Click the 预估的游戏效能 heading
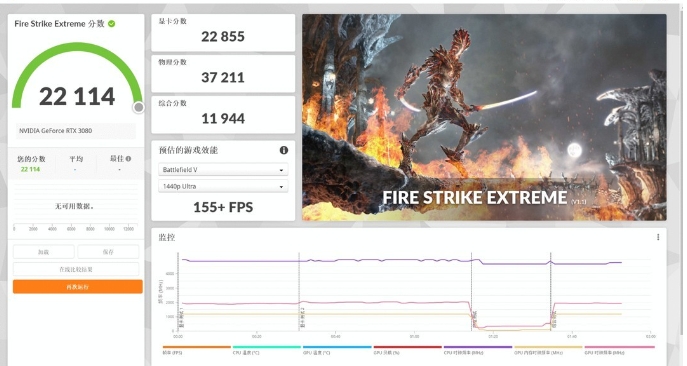 188,150
